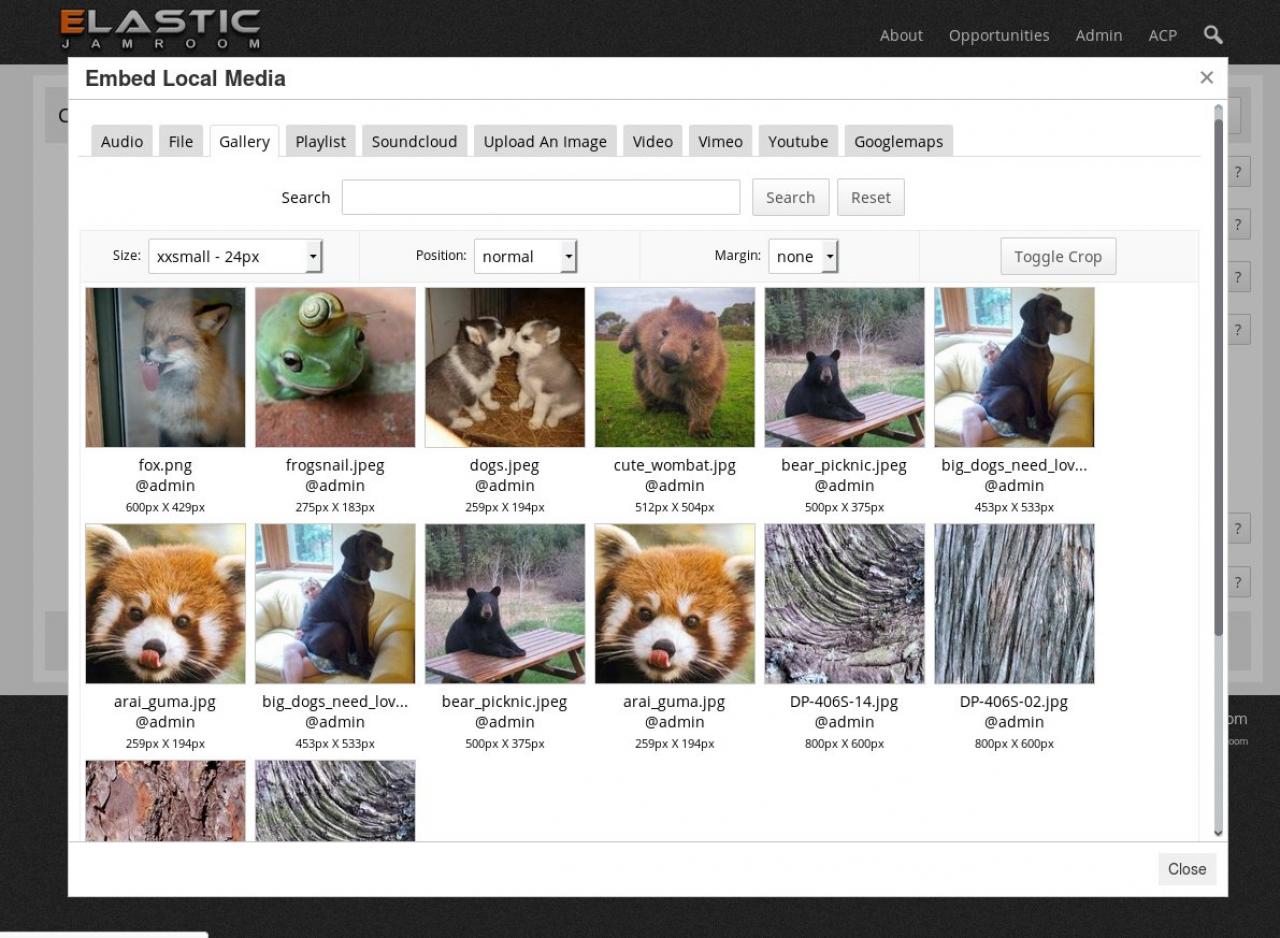Toggle Crop for embedded images
This screenshot has width=1280, height=938.
pyautogui.click(x=1058, y=256)
